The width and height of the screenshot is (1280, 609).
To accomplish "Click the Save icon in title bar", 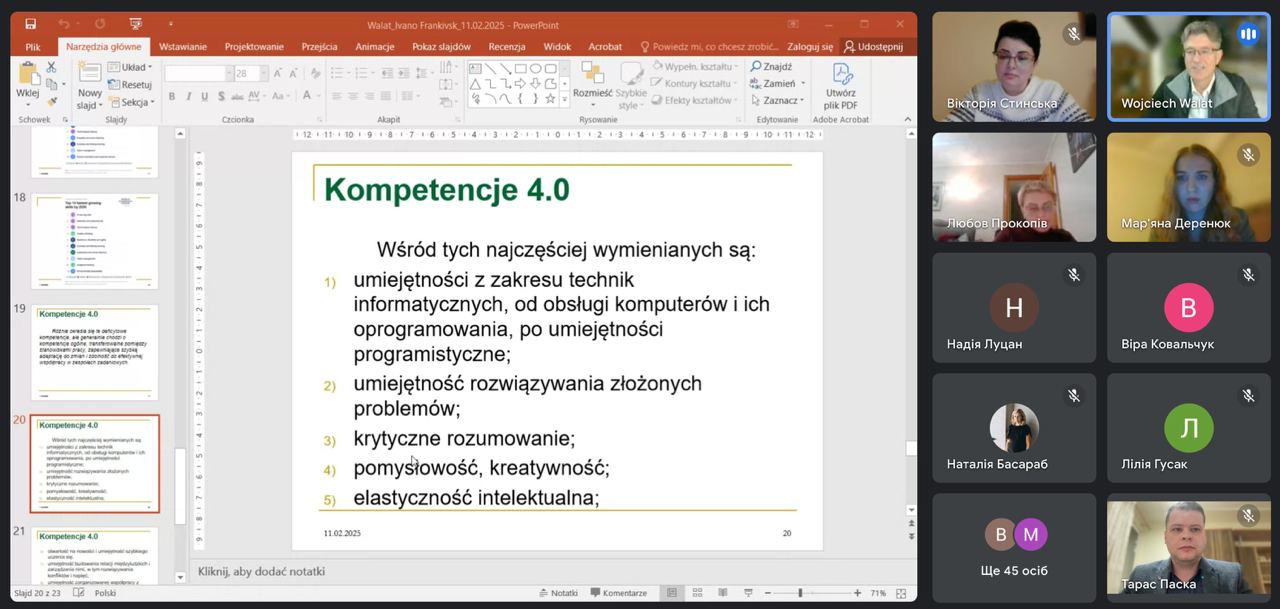I will point(30,23).
